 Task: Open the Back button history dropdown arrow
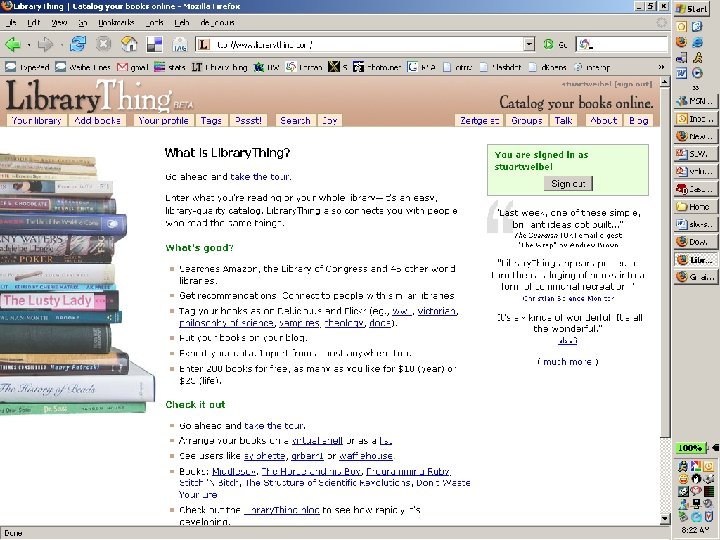(x=28, y=45)
